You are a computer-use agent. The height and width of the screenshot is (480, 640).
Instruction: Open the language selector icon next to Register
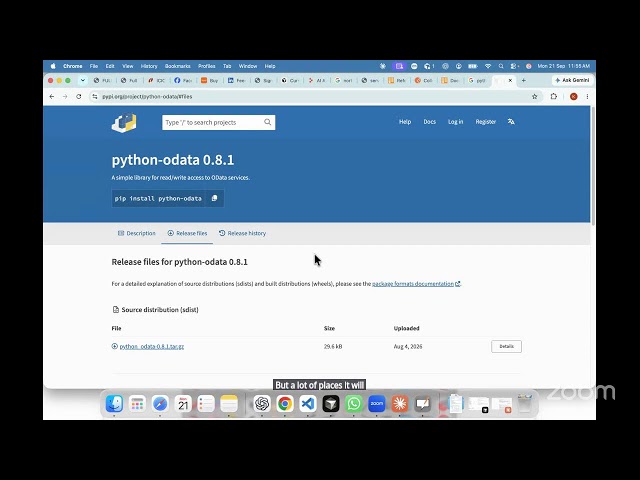pos(511,122)
